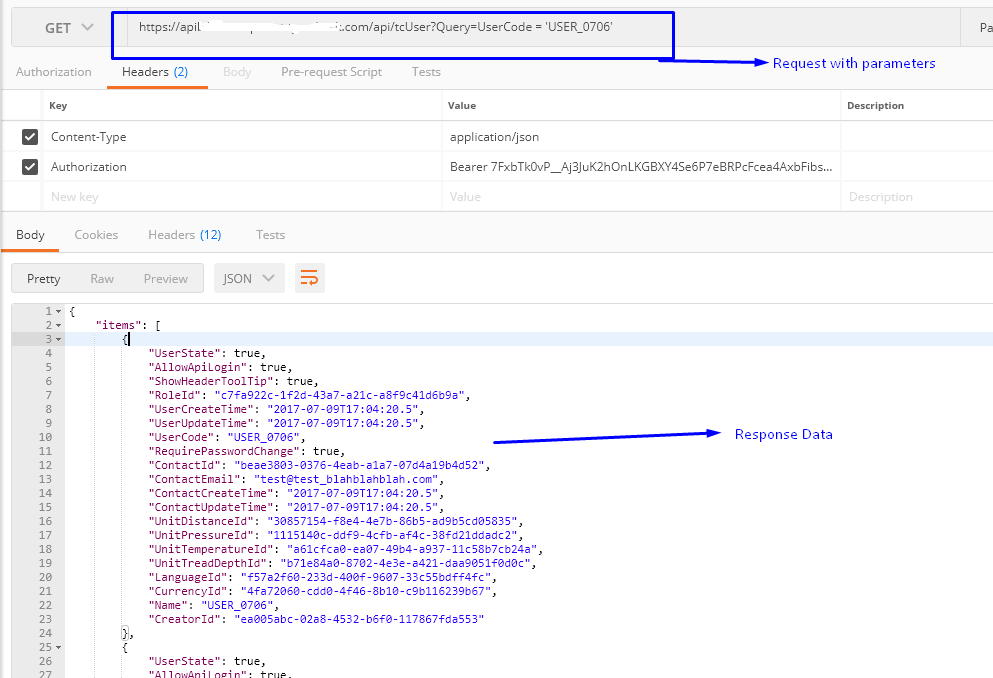Switch to the request Authorization tab
Image resolution: width=993 pixels, height=678 pixels.
(x=53, y=72)
